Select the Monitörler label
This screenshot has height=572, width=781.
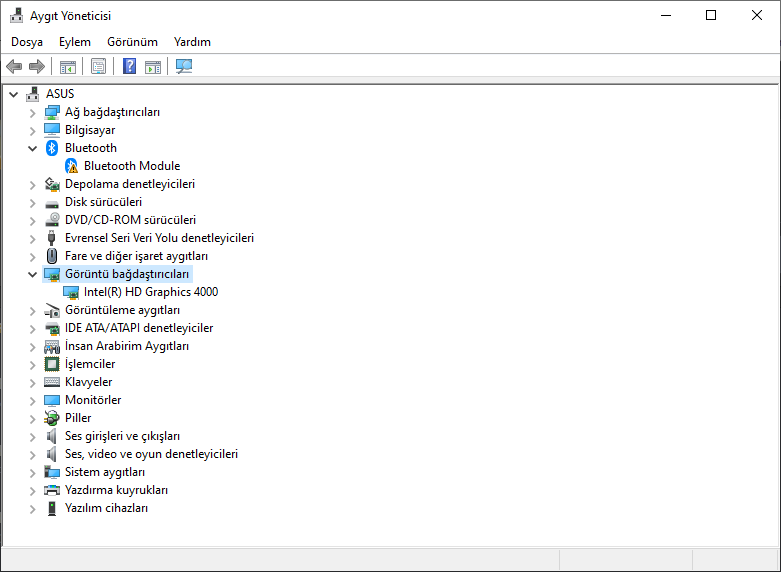(x=93, y=400)
